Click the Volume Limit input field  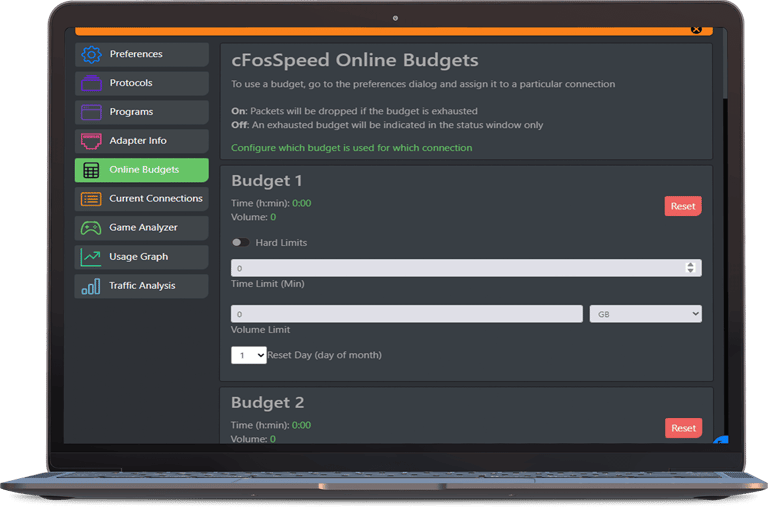click(407, 314)
